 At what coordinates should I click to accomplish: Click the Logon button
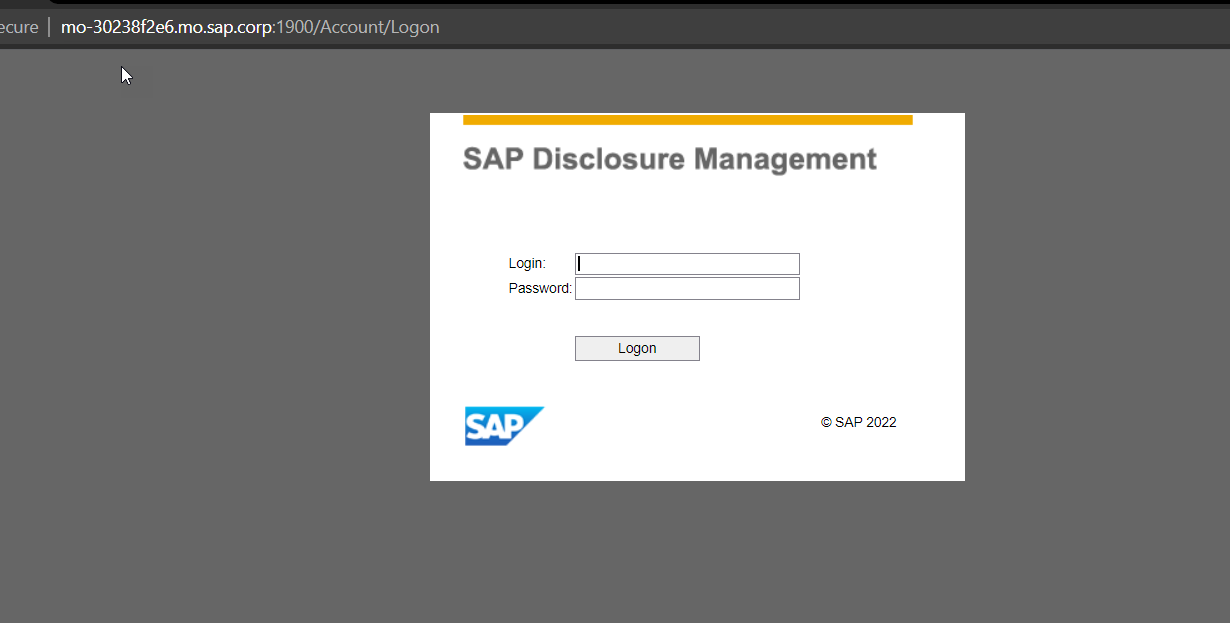637,348
